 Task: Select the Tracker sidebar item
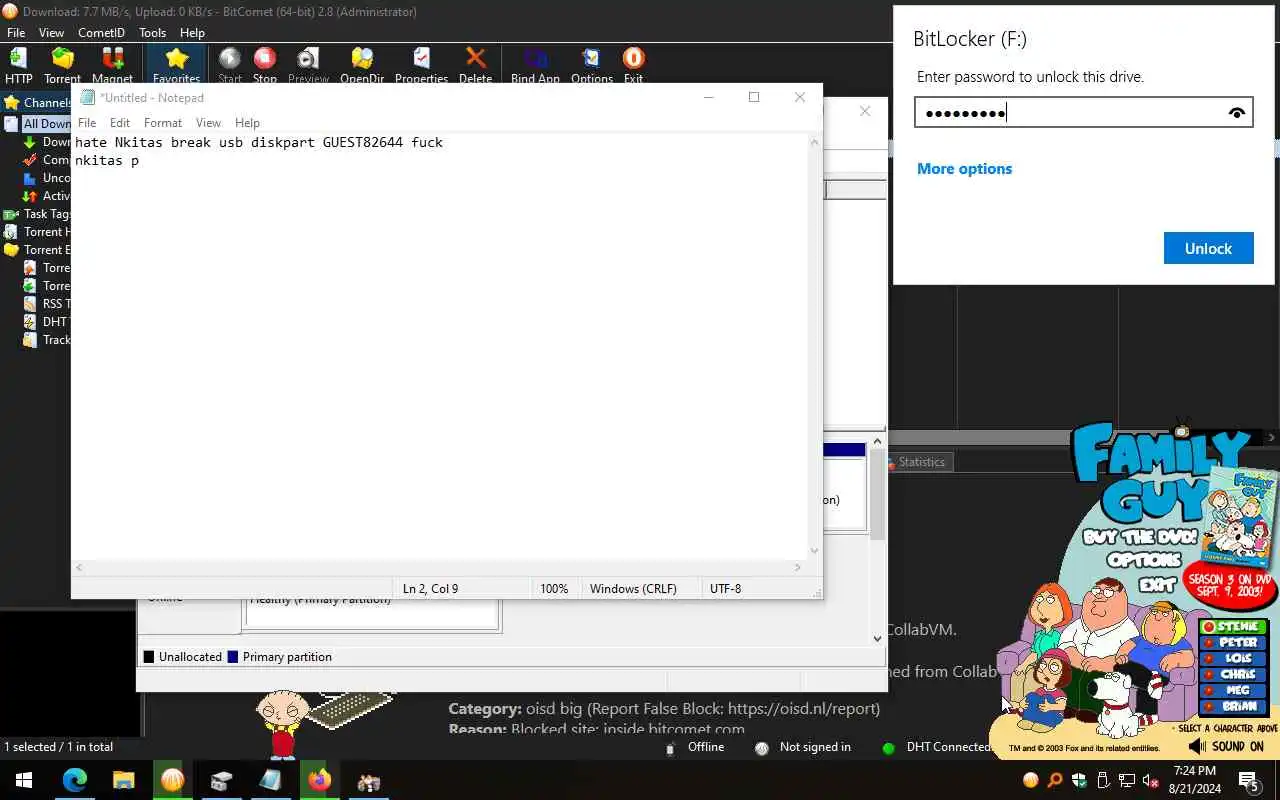coord(45,340)
